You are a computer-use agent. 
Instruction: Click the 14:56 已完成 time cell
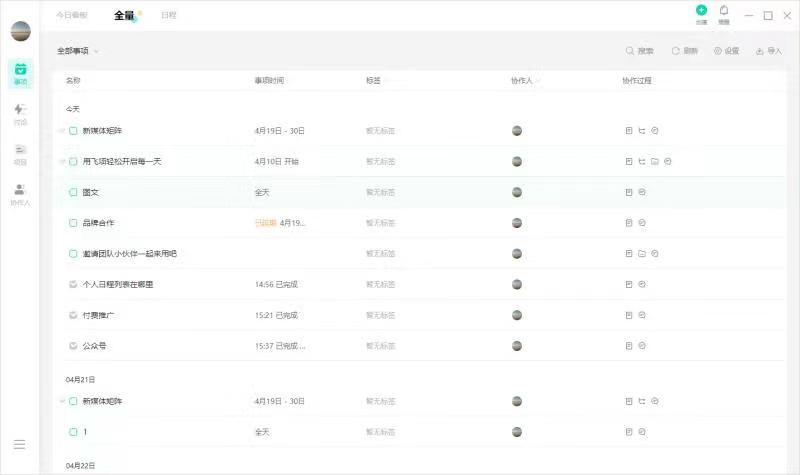(276, 284)
